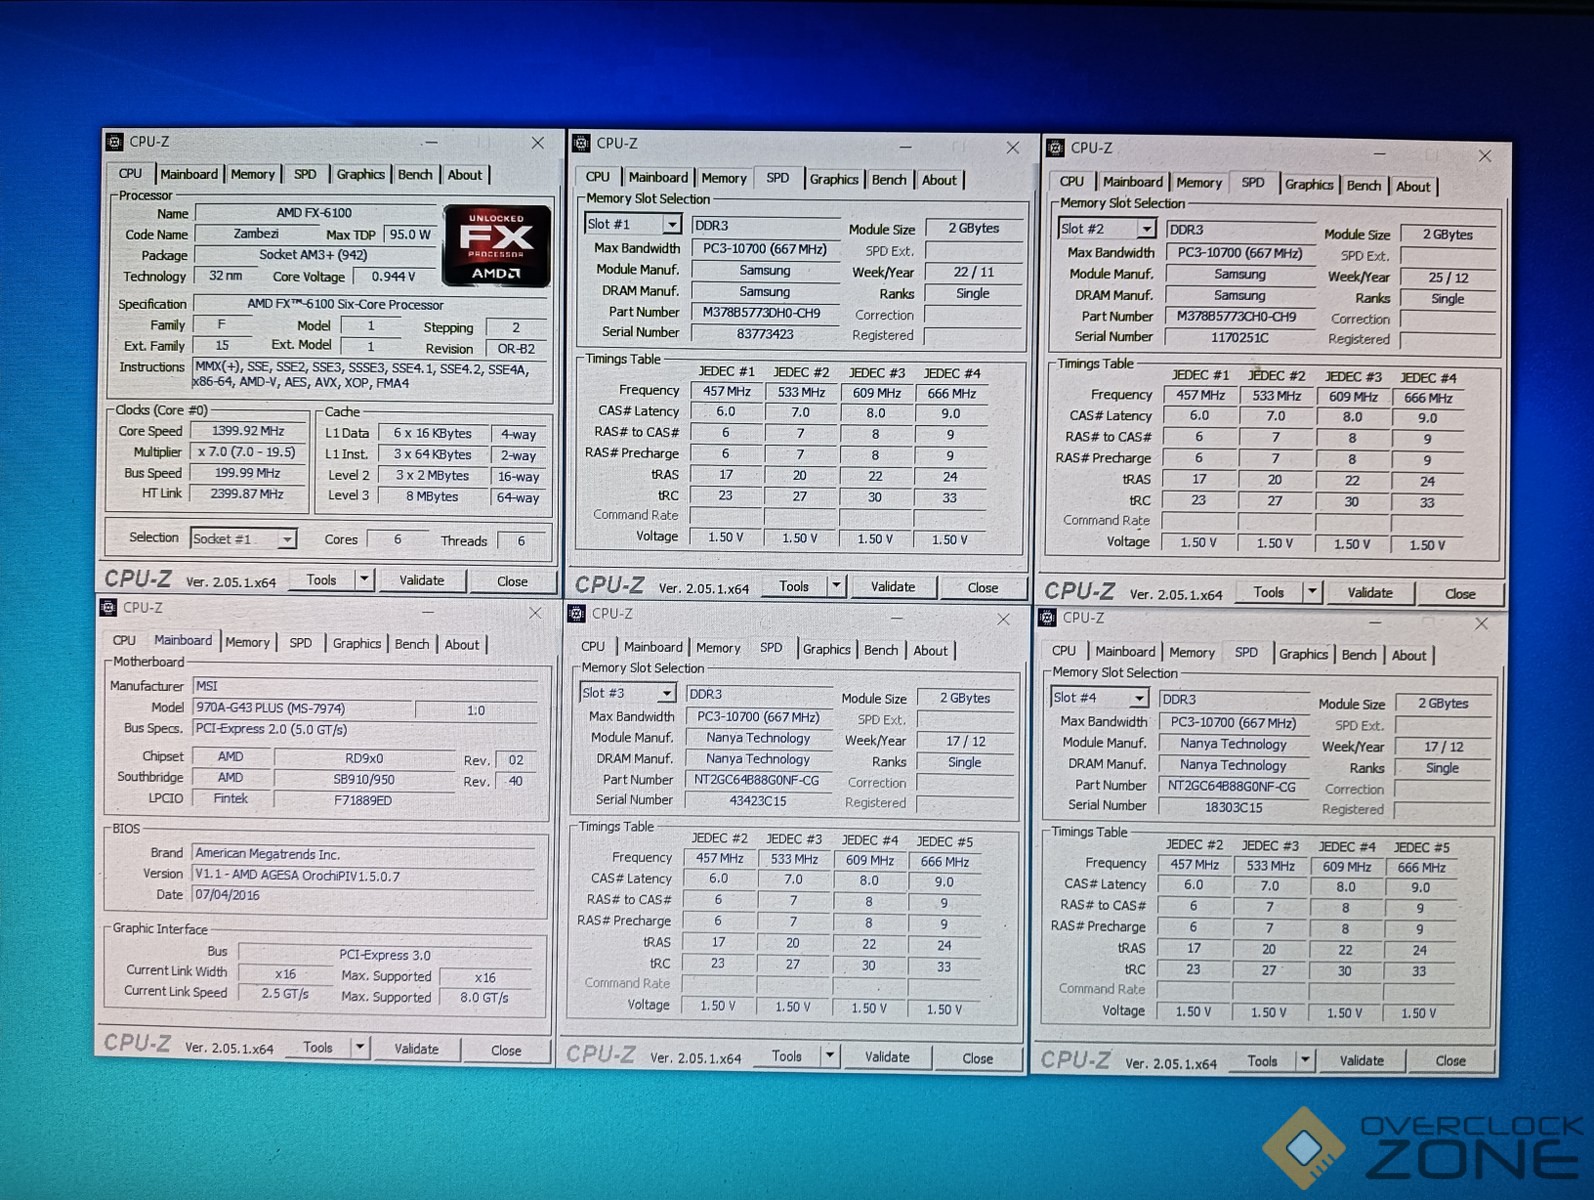
Task: Open the About tab in the Slot #3 window
Action: (930, 650)
